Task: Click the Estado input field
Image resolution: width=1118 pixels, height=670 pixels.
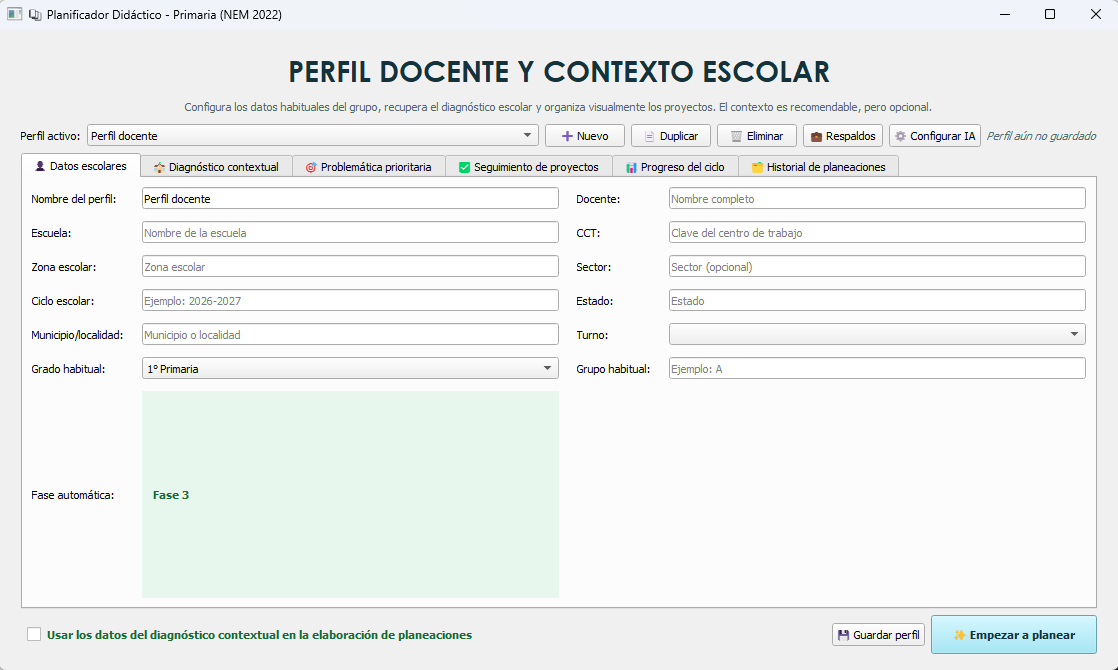Action: pos(877,300)
